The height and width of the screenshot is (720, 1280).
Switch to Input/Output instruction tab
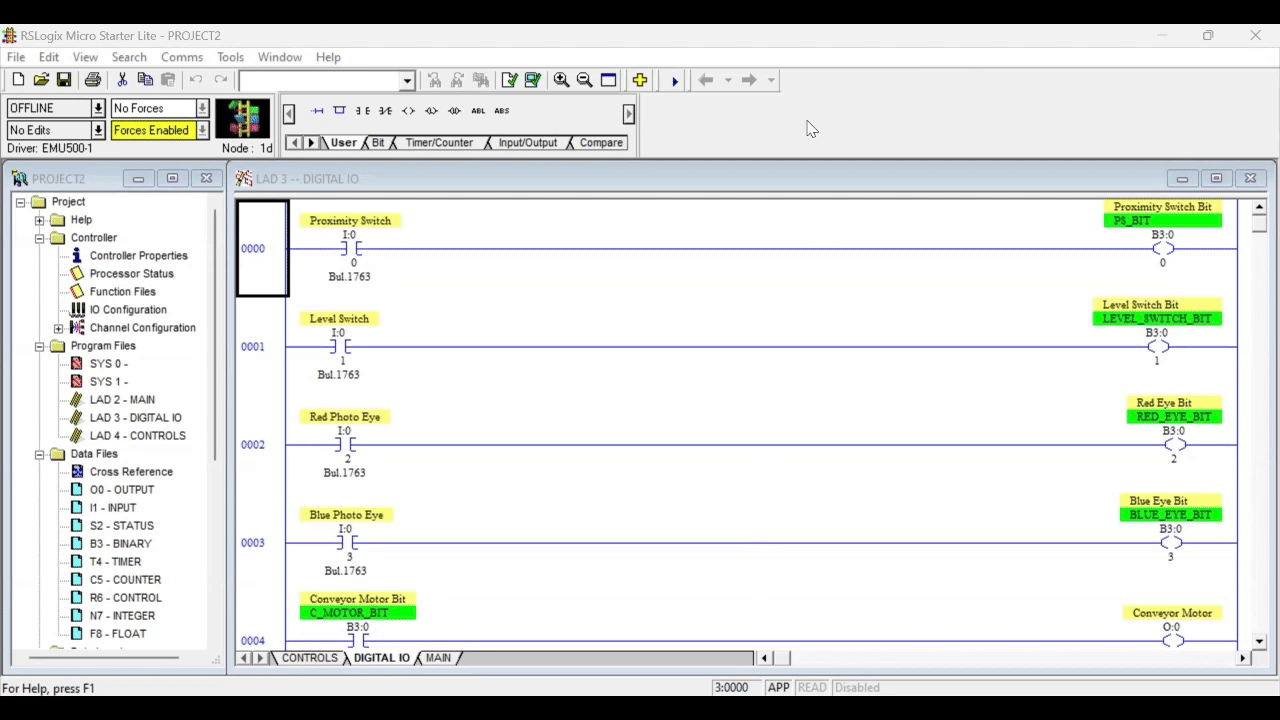click(x=527, y=143)
